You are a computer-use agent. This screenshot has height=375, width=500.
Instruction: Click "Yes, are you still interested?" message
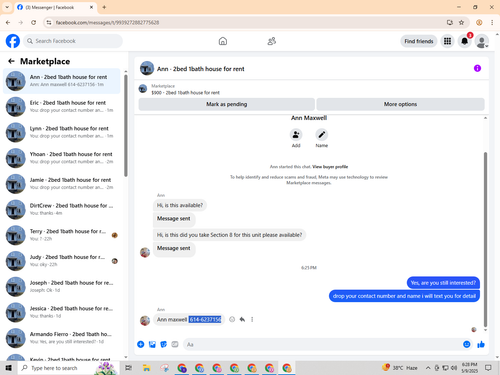pos(443,283)
